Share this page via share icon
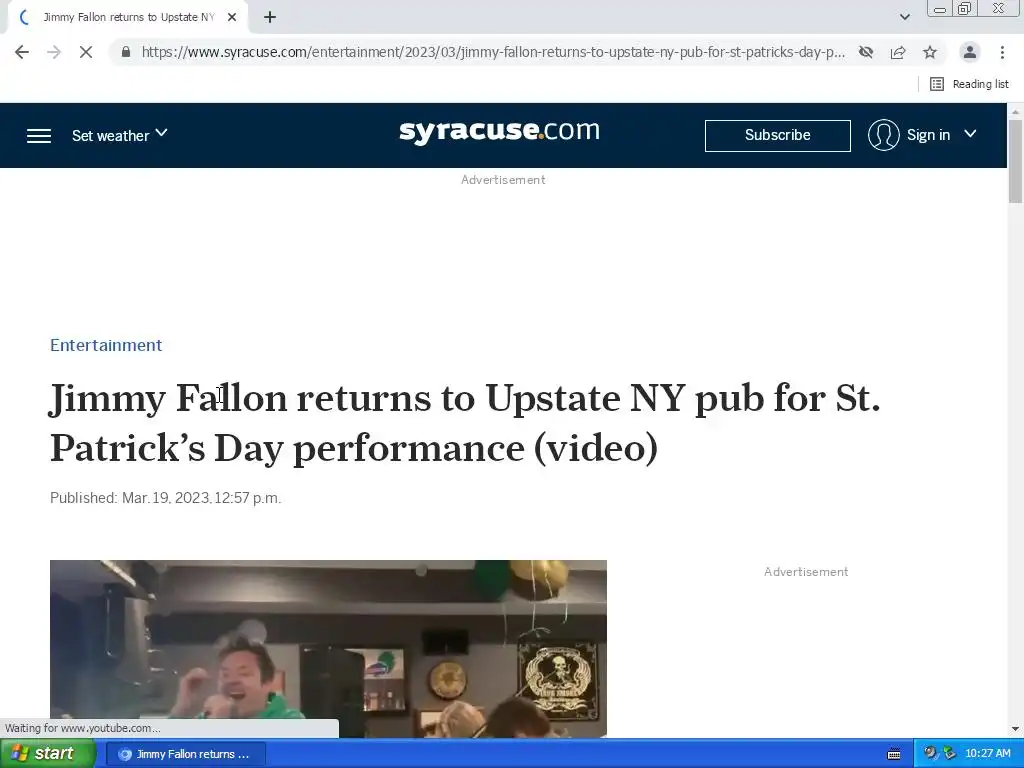This screenshot has width=1024, height=768. coord(898,52)
